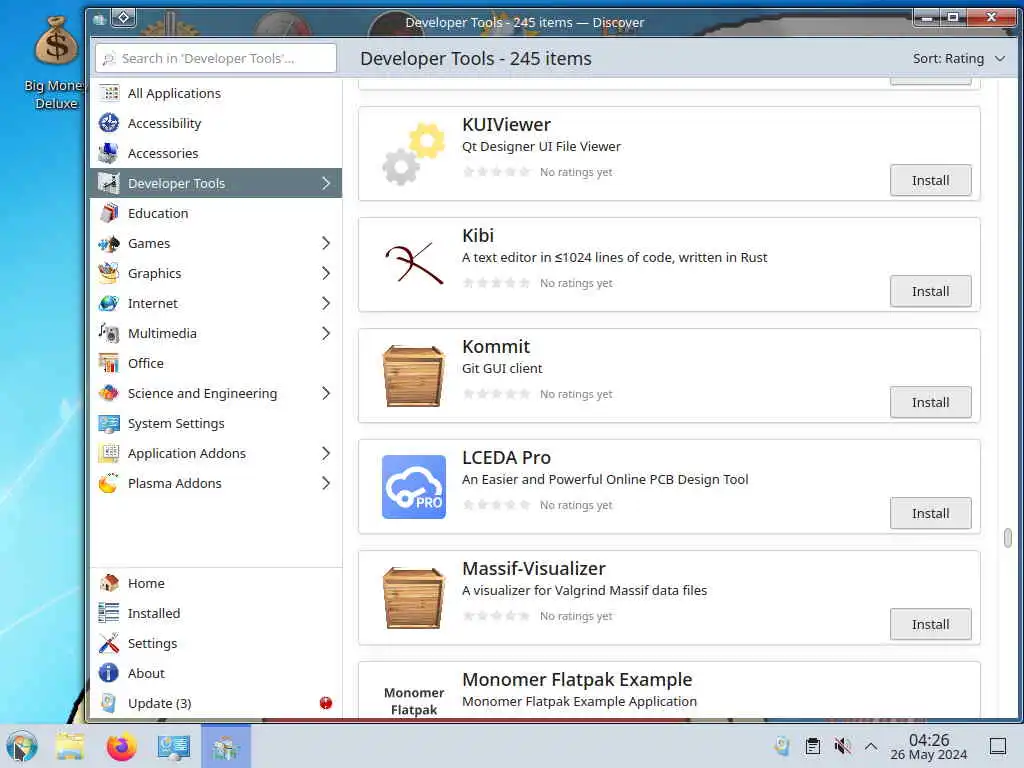Open the Sort: Rating dropdown
This screenshot has height=768, width=1024.
click(x=959, y=59)
